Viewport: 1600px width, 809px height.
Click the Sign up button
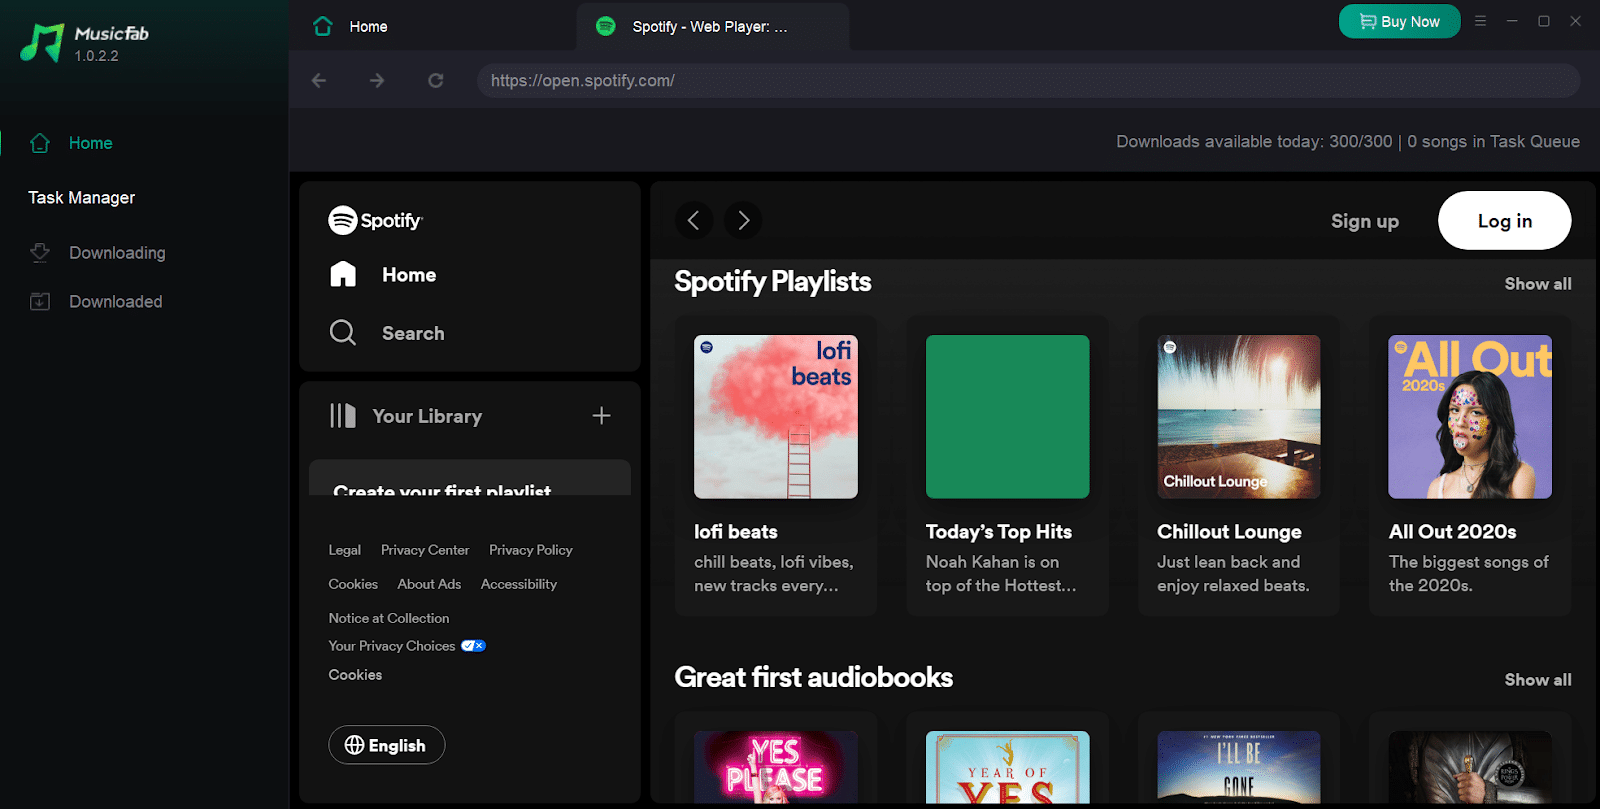pos(1365,221)
